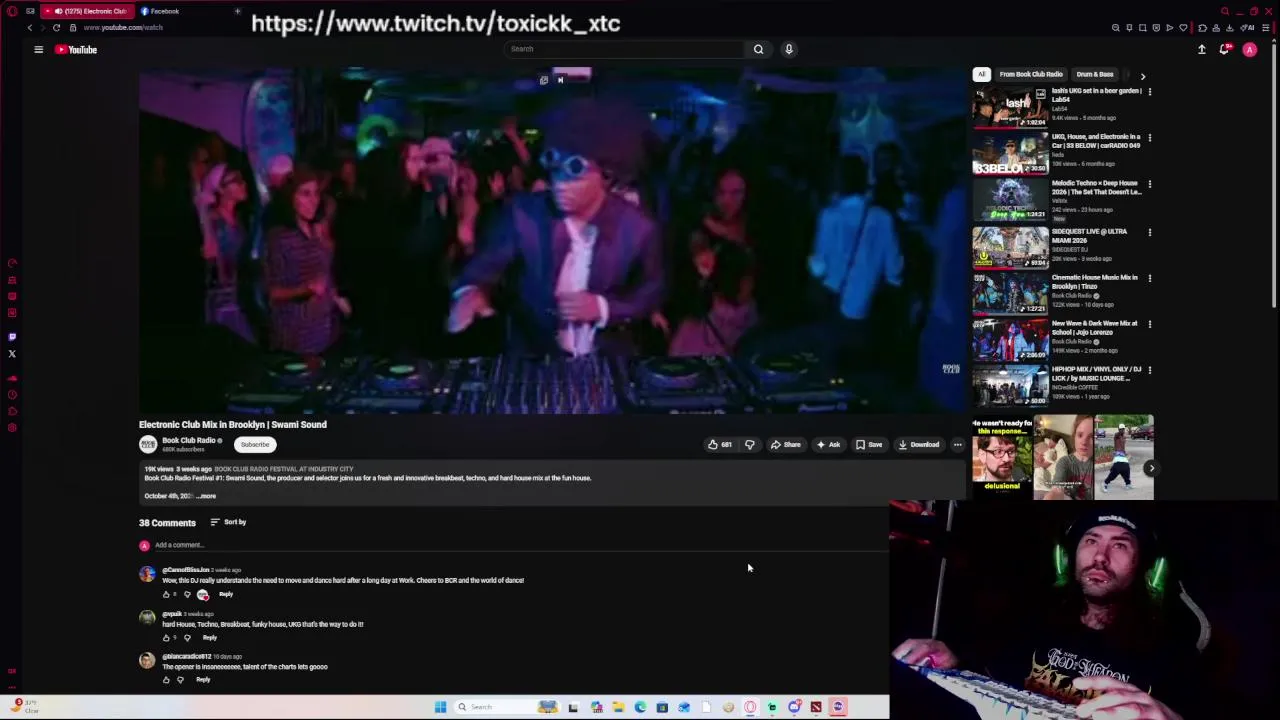The height and width of the screenshot is (720, 1280).
Task: Open the Windows Start menu
Action: pos(440,707)
